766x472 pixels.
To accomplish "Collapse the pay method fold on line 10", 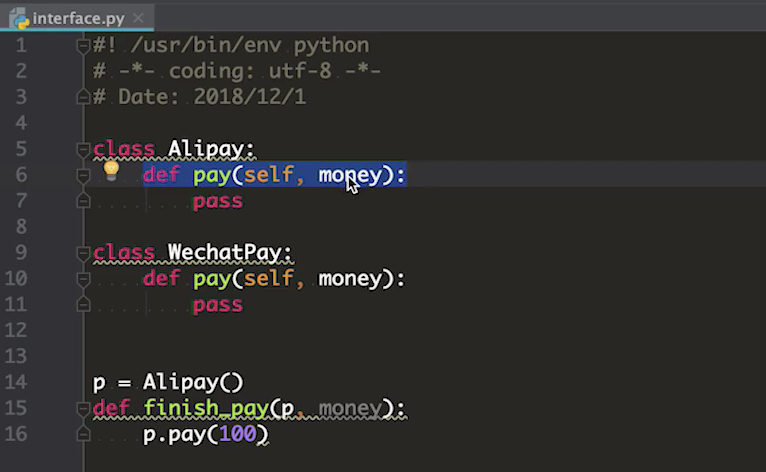I will click(x=83, y=279).
